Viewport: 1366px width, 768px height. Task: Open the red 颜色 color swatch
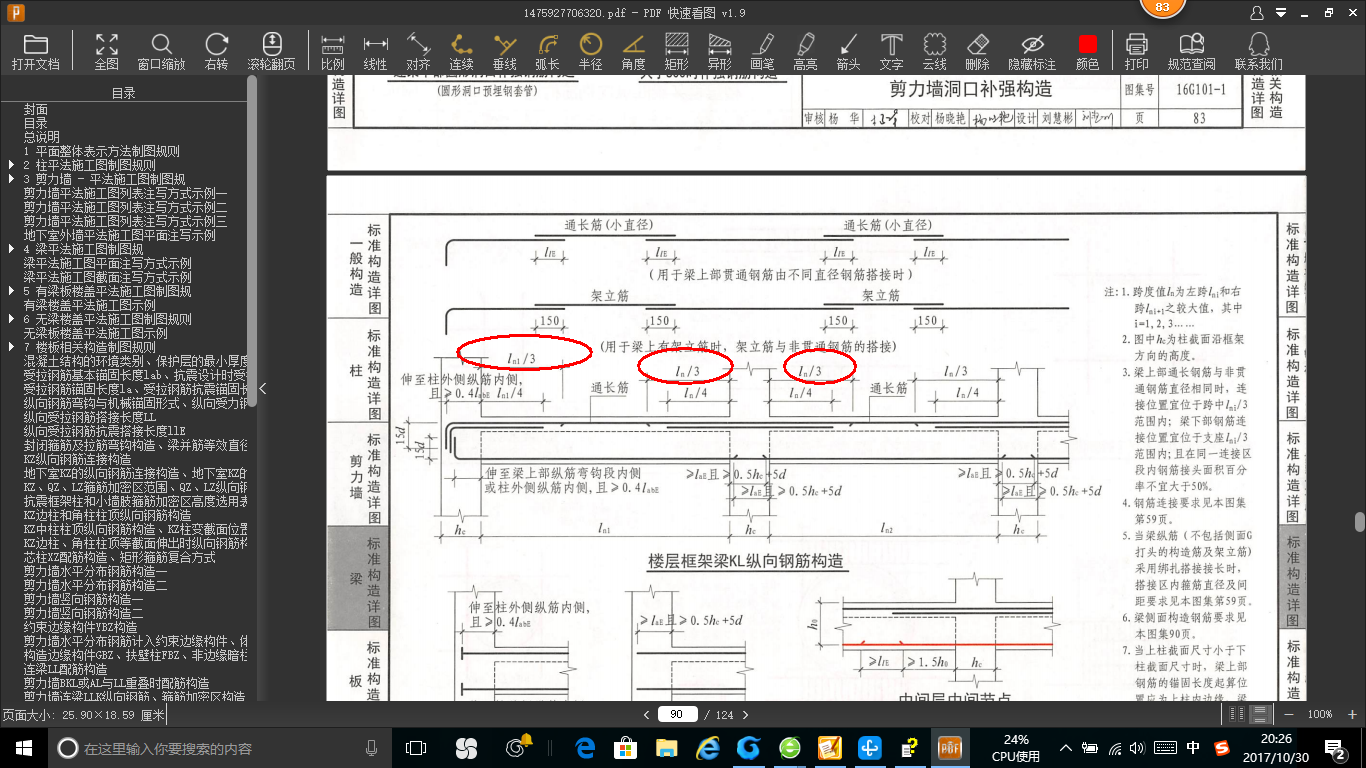(x=1087, y=51)
